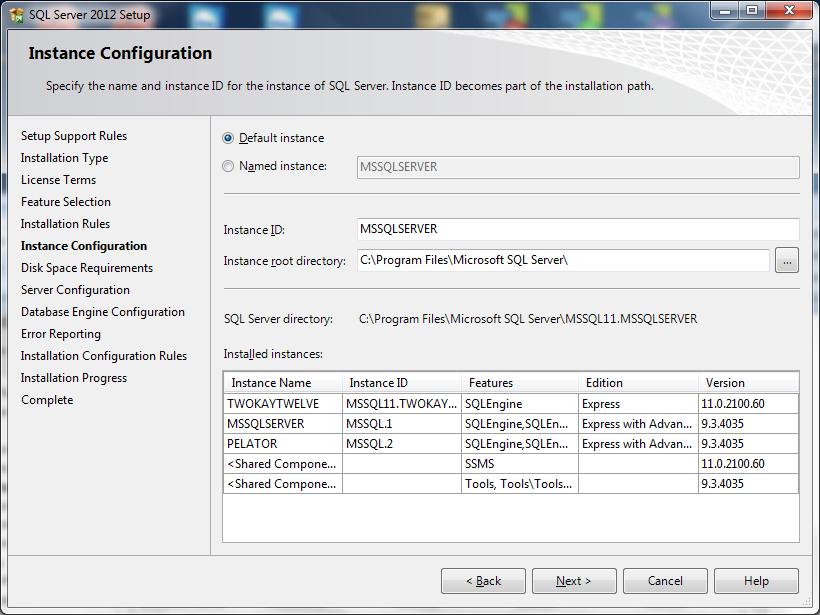Open the Installation Type step

point(64,158)
